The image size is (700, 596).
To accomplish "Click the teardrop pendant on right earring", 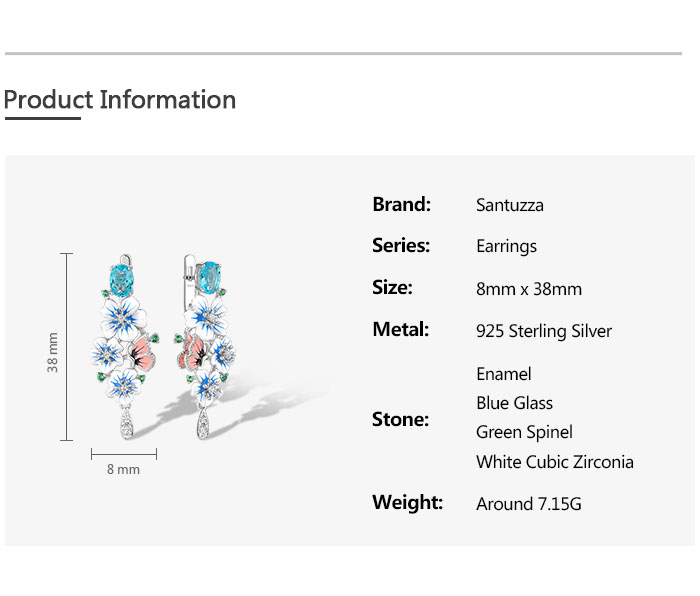I will coord(203,424).
